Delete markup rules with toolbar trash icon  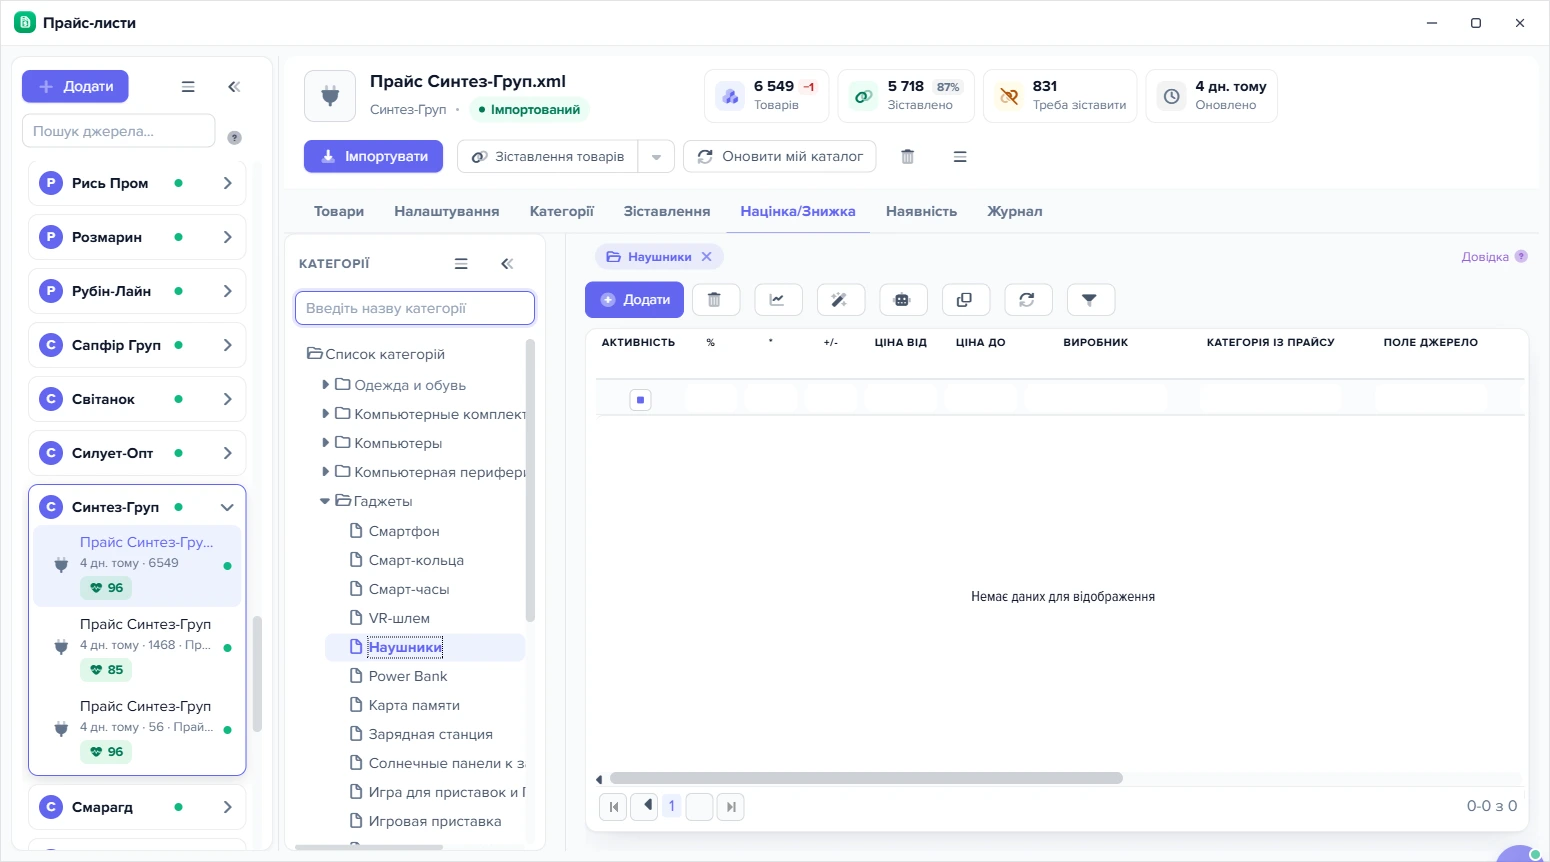(714, 300)
